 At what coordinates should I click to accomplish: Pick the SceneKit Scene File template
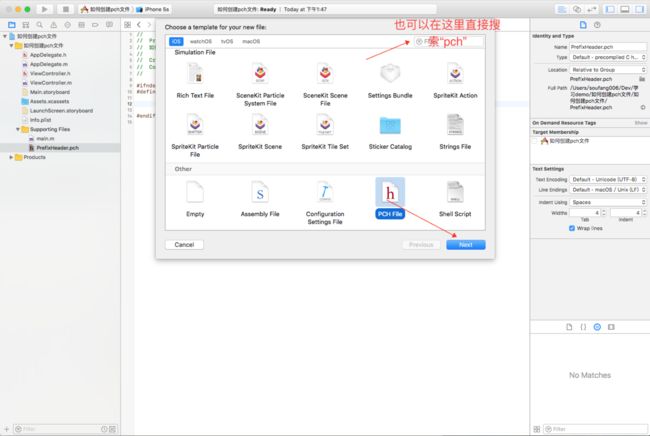tap(325, 85)
